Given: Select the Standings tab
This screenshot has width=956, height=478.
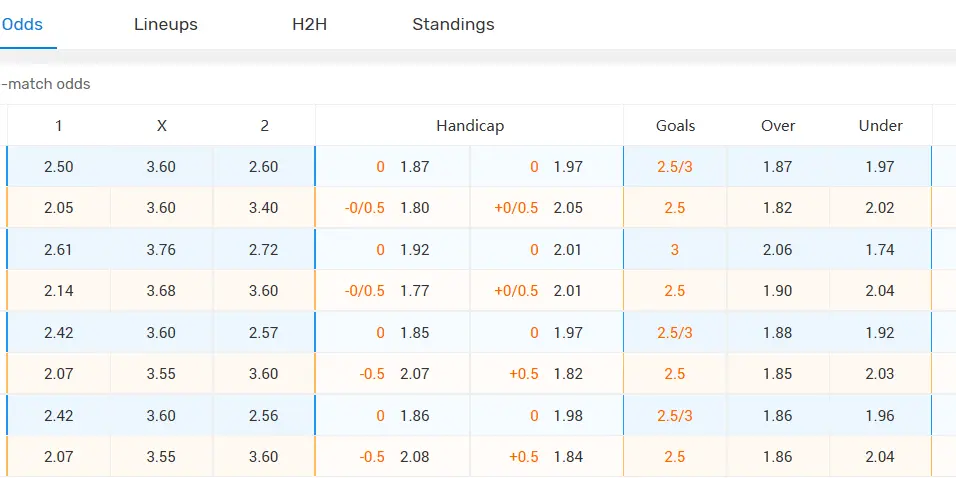Looking at the screenshot, I should point(453,24).
